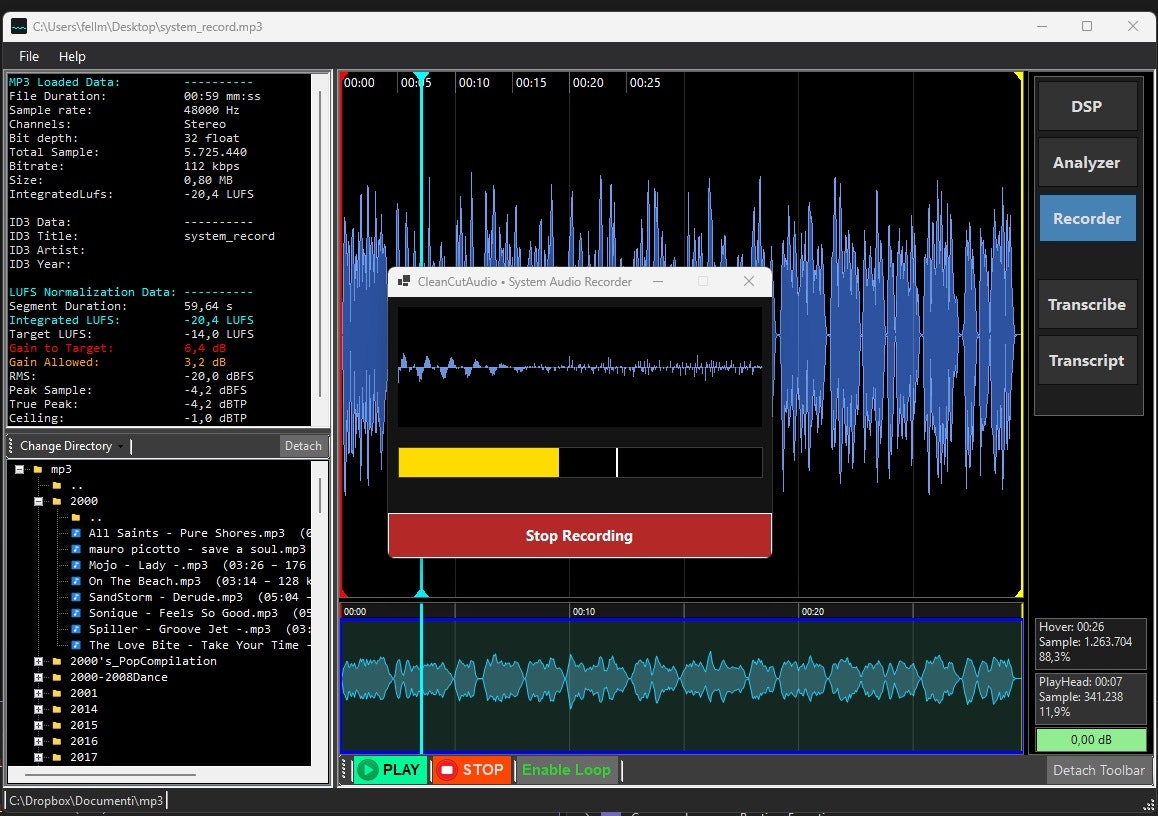The height and width of the screenshot is (816, 1158).
Task: Click the yellow recording level bar
Action: [478, 462]
